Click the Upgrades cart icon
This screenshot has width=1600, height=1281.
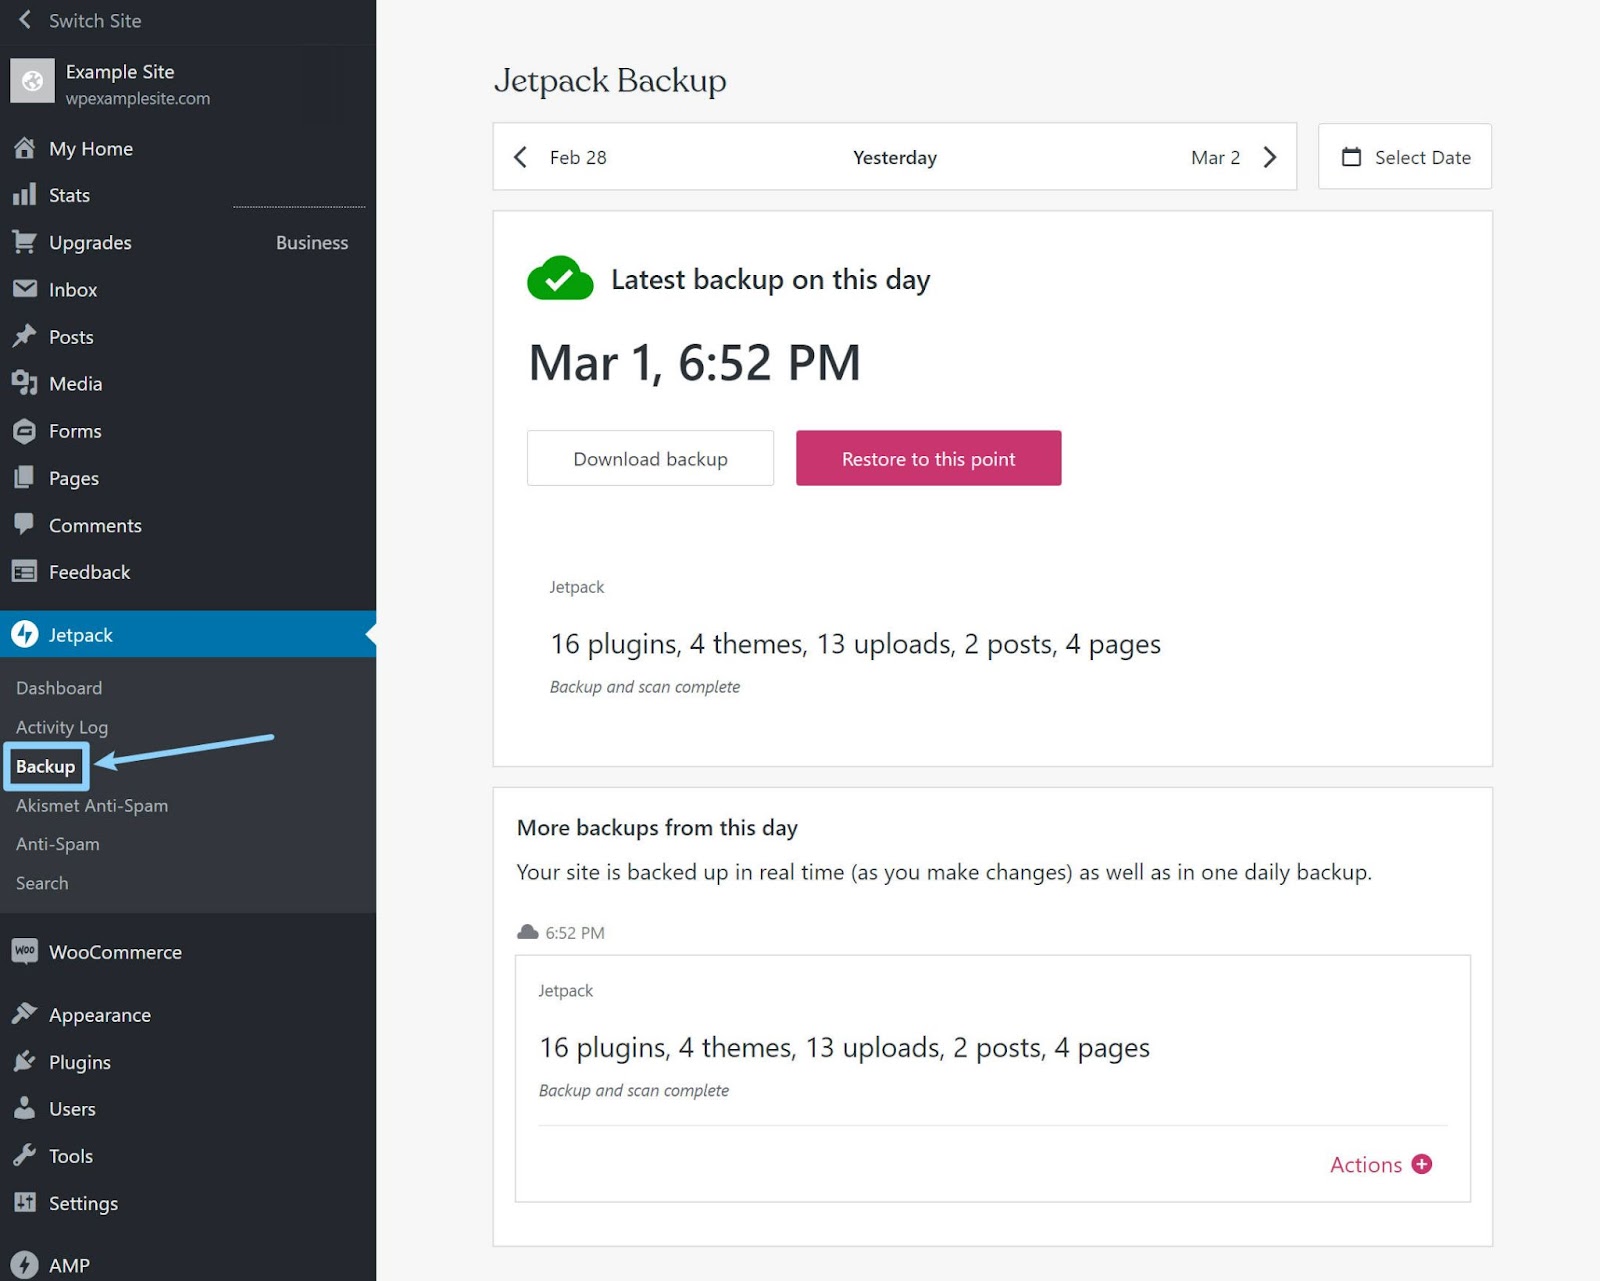tap(25, 241)
